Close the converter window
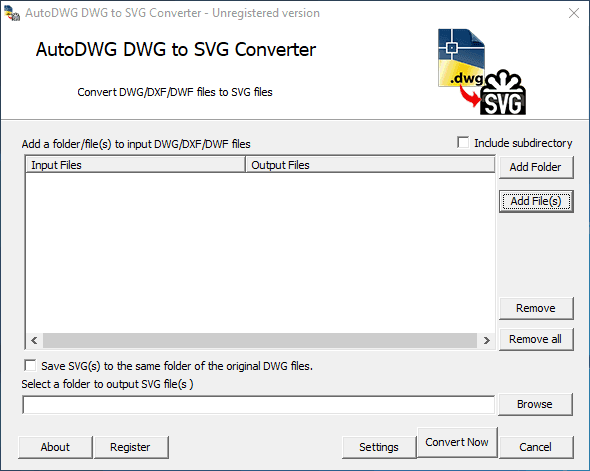This screenshot has height=471, width=590. pos(574,13)
